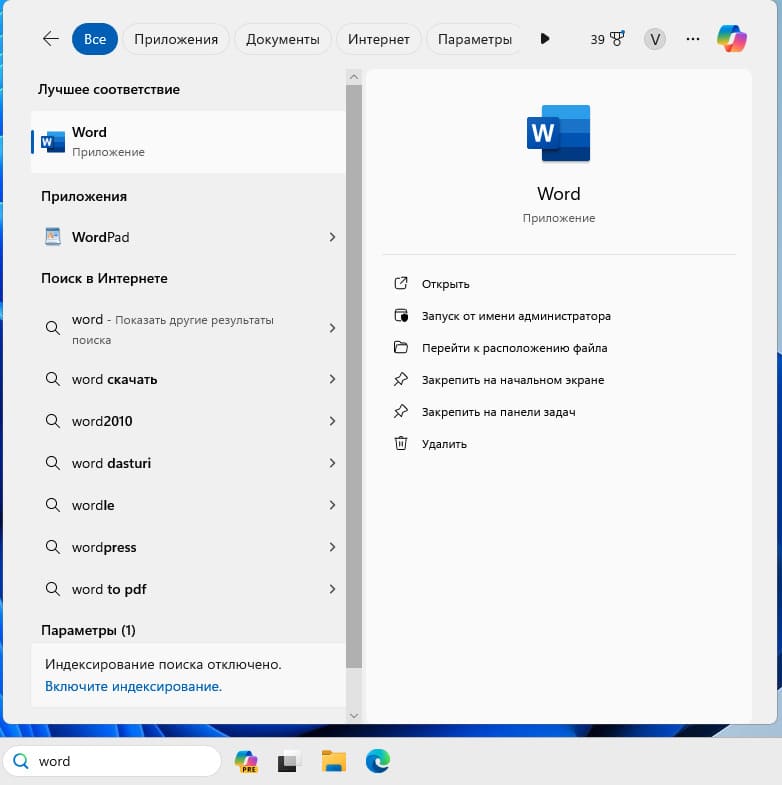Open File Explorer on the taskbar
This screenshot has height=785, width=782.
(x=333, y=761)
